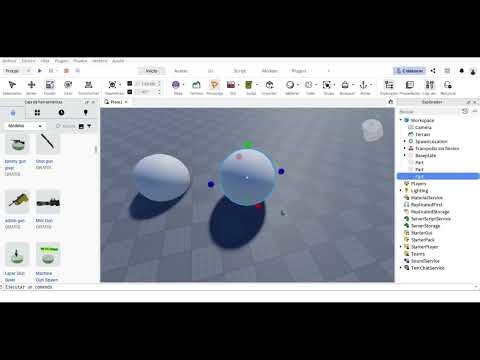Open the Toolbox inventory grid tab
This screenshot has width=480, height=360.
click(x=37, y=113)
